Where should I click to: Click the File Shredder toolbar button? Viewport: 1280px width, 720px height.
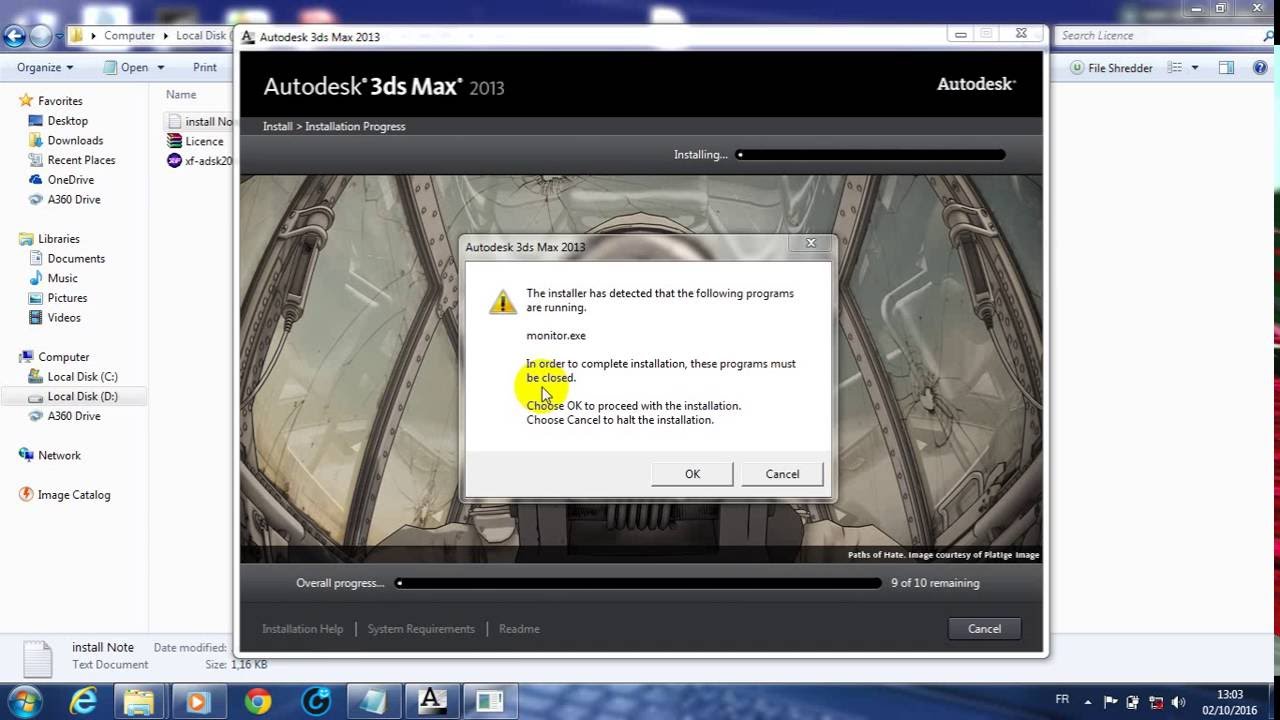pos(1111,68)
